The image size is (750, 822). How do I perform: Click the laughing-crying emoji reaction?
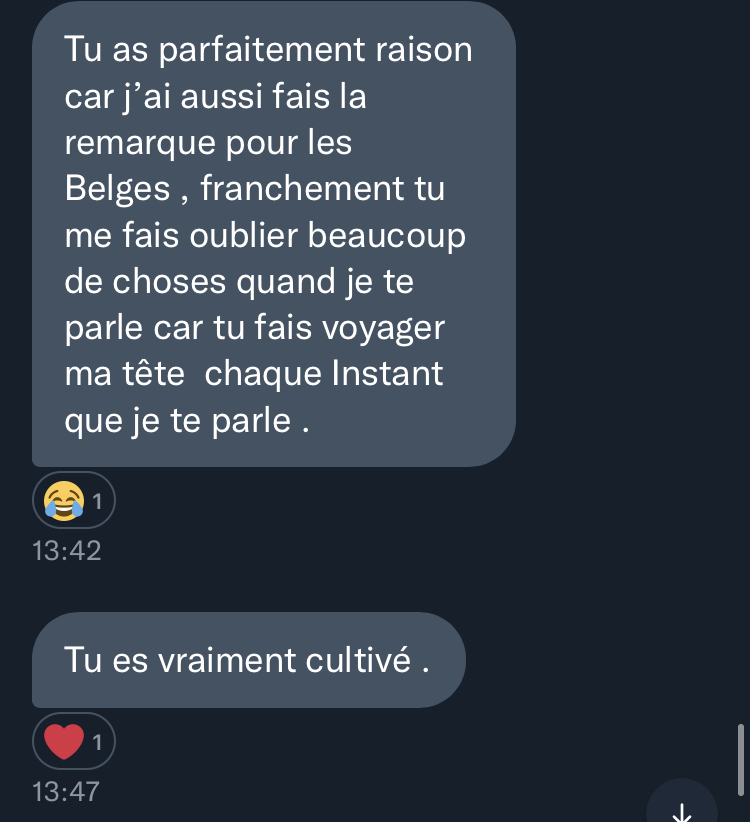[x=64, y=500]
